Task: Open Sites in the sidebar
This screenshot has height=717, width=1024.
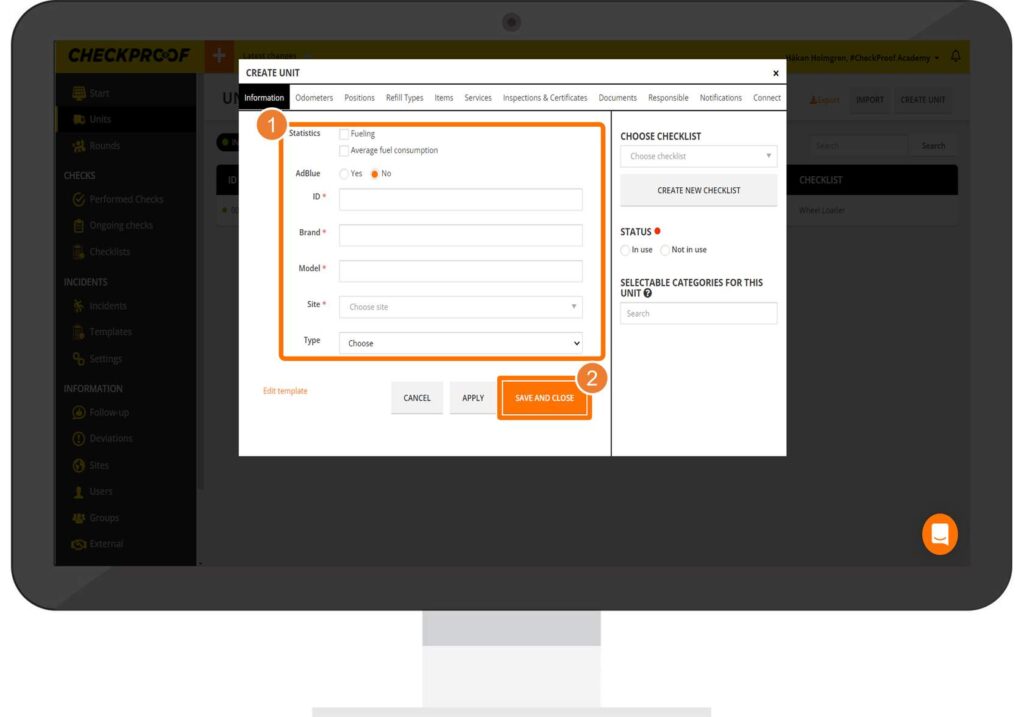Action: point(98,465)
